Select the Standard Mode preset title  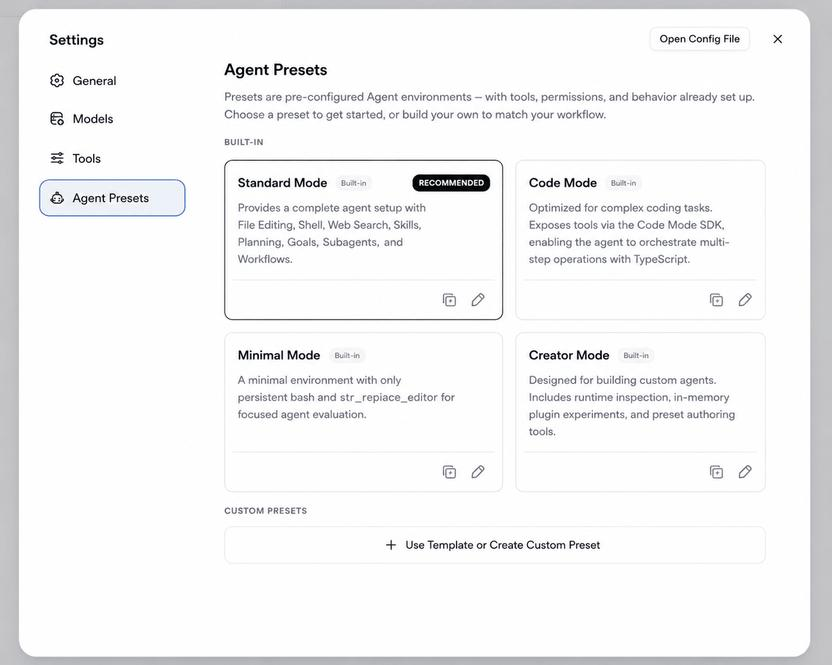coord(282,183)
